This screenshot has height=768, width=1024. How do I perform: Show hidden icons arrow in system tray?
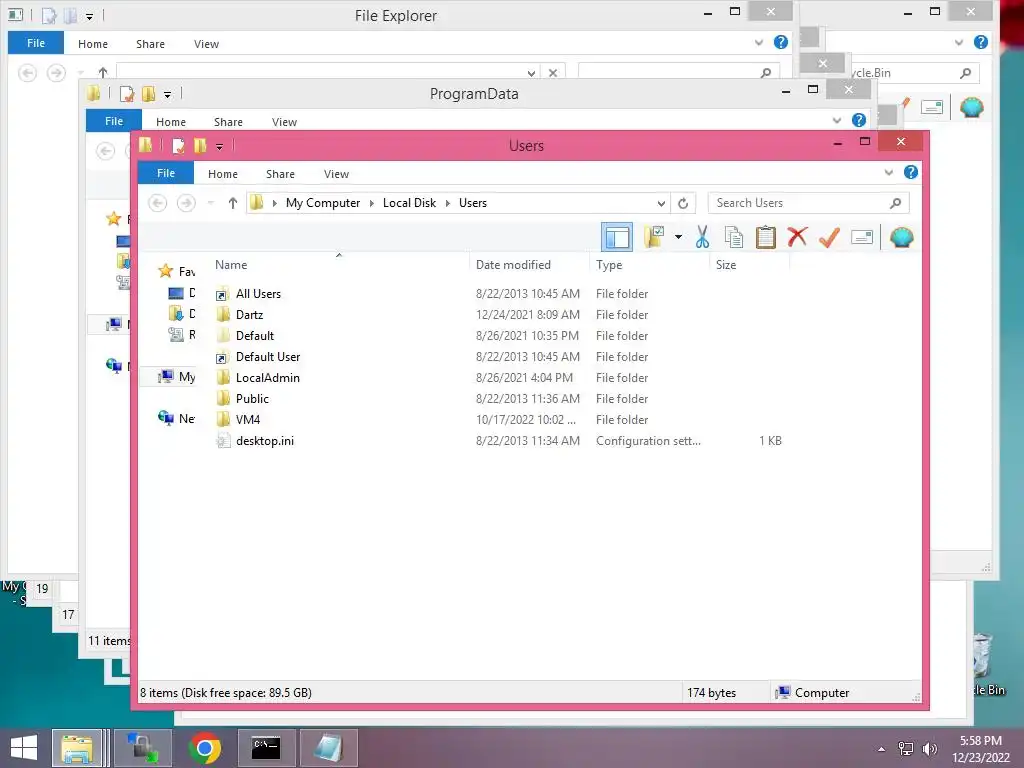tap(882, 749)
